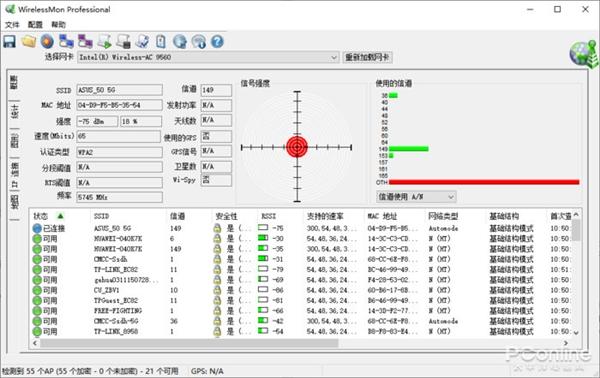Open the 文件 menu
The height and width of the screenshot is (378, 600).
(x=12, y=25)
